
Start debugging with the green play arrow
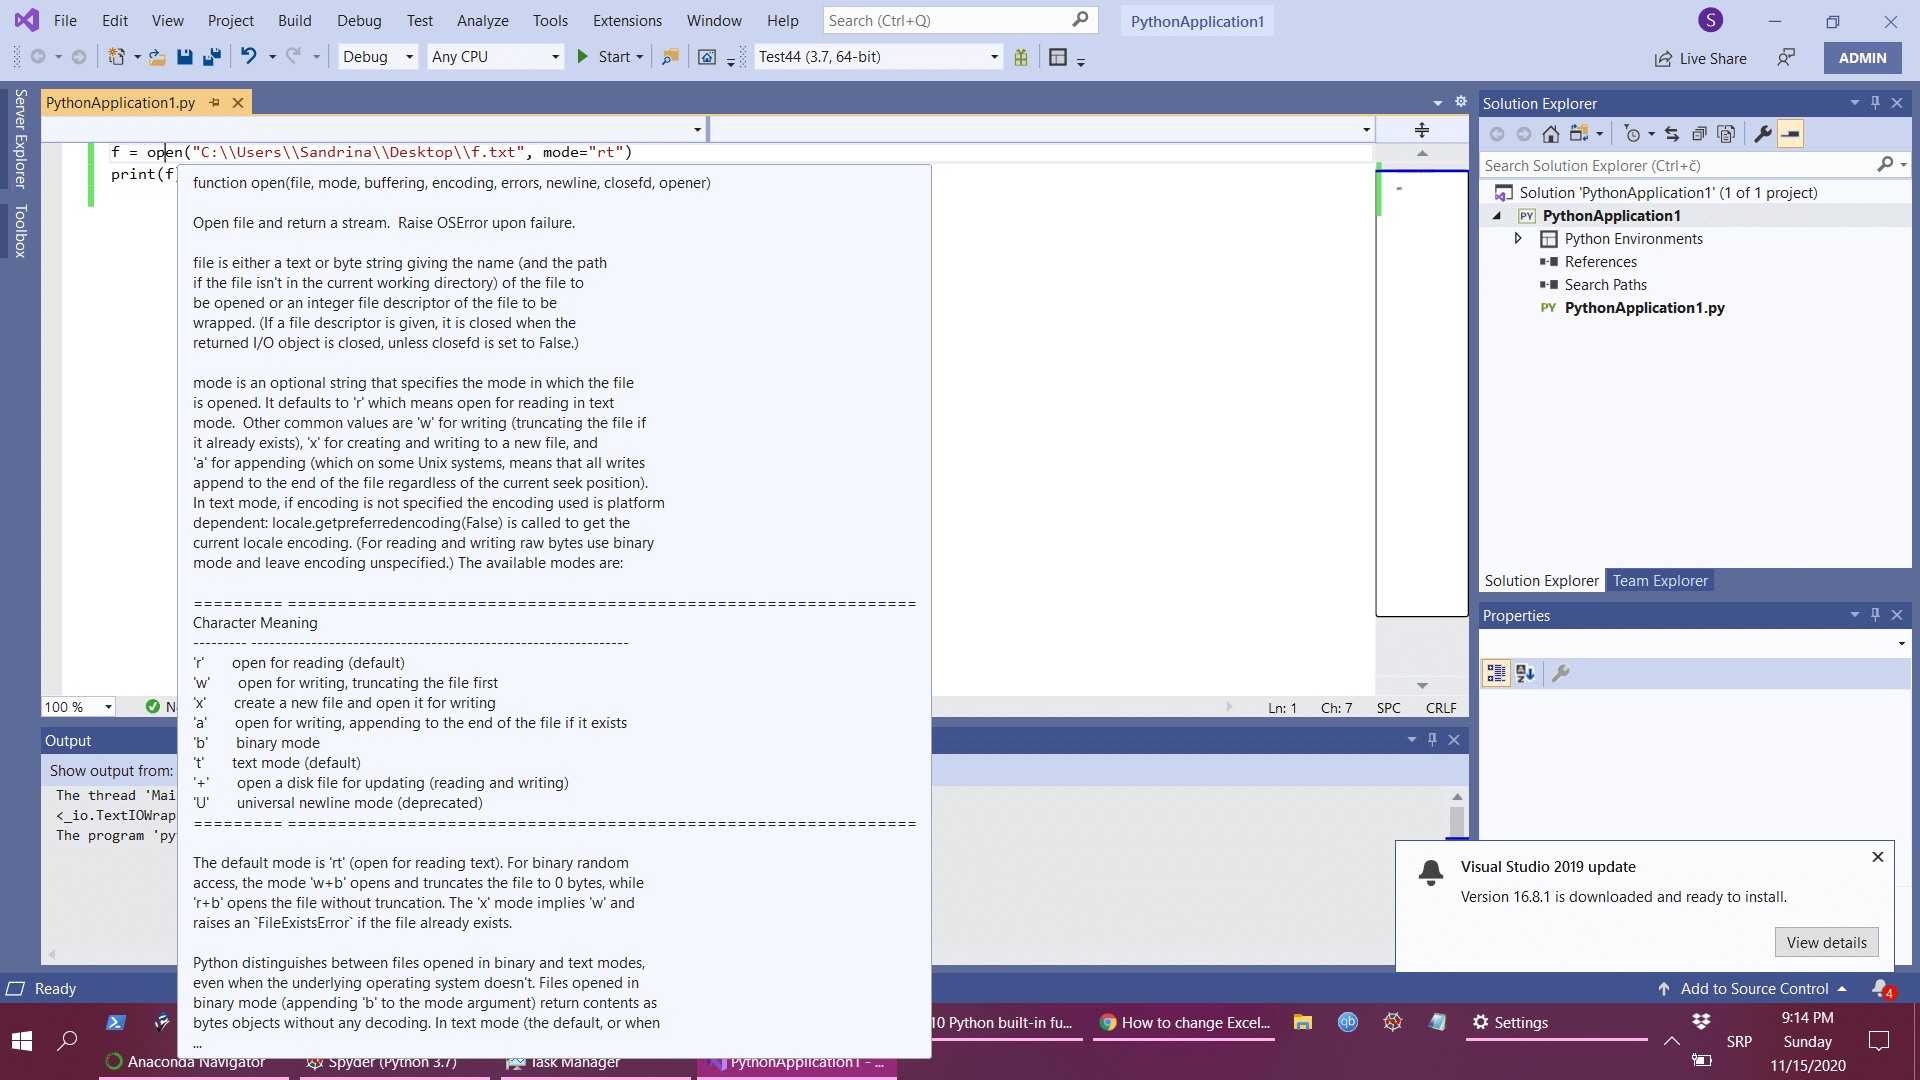pos(583,57)
